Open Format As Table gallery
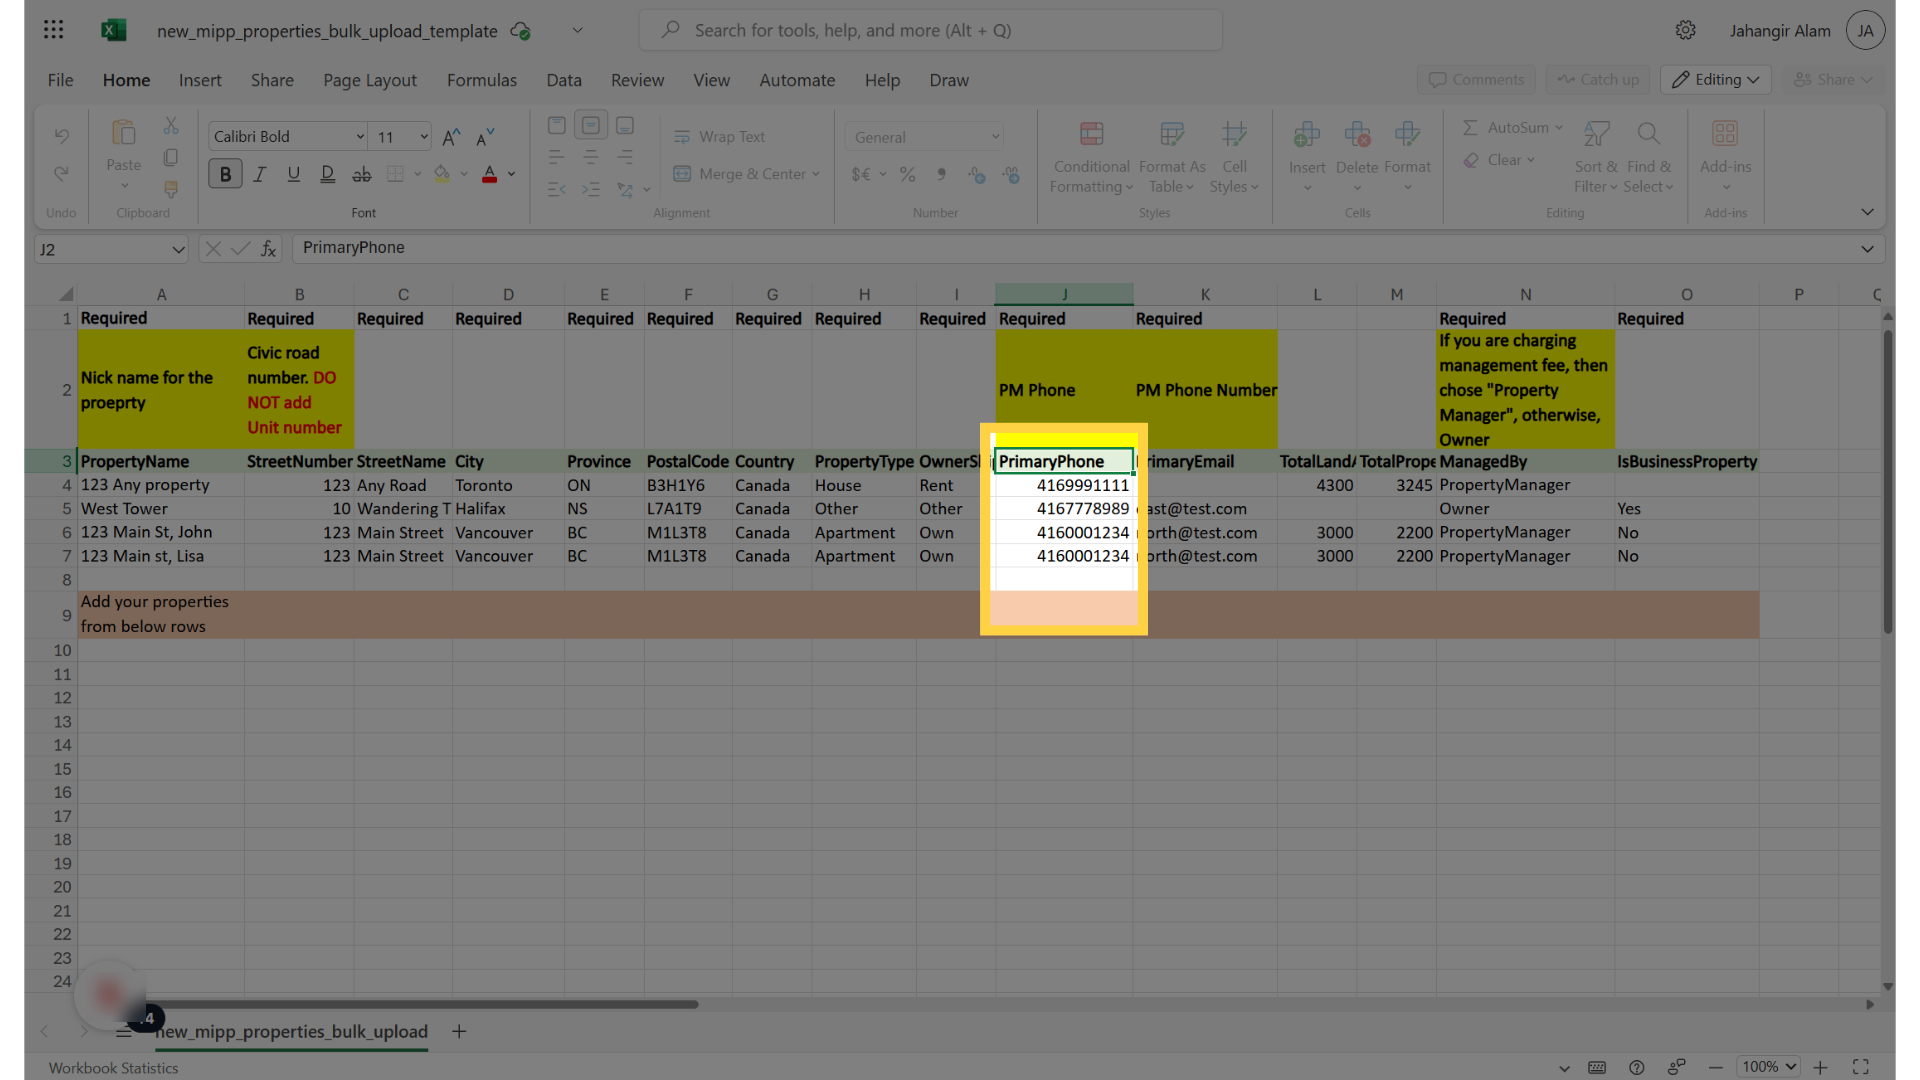The image size is (1920, 1080). [1172, 157]
